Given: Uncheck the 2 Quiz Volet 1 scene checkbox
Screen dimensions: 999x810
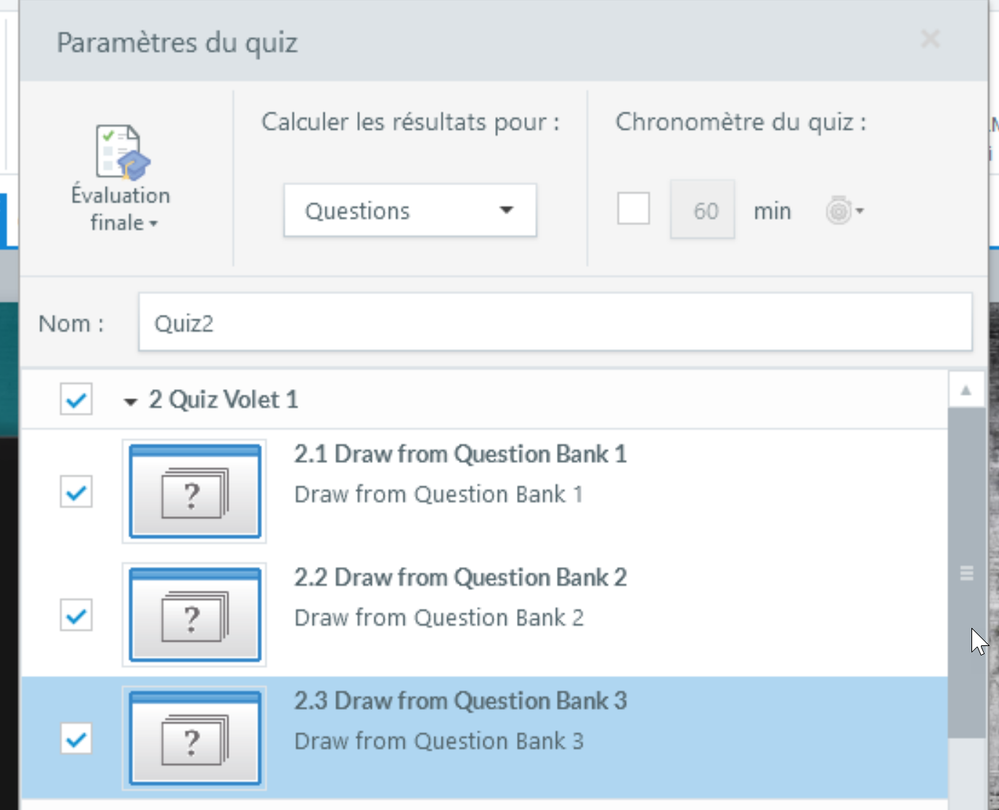Looking at the screenshot, I should [76, 400].
